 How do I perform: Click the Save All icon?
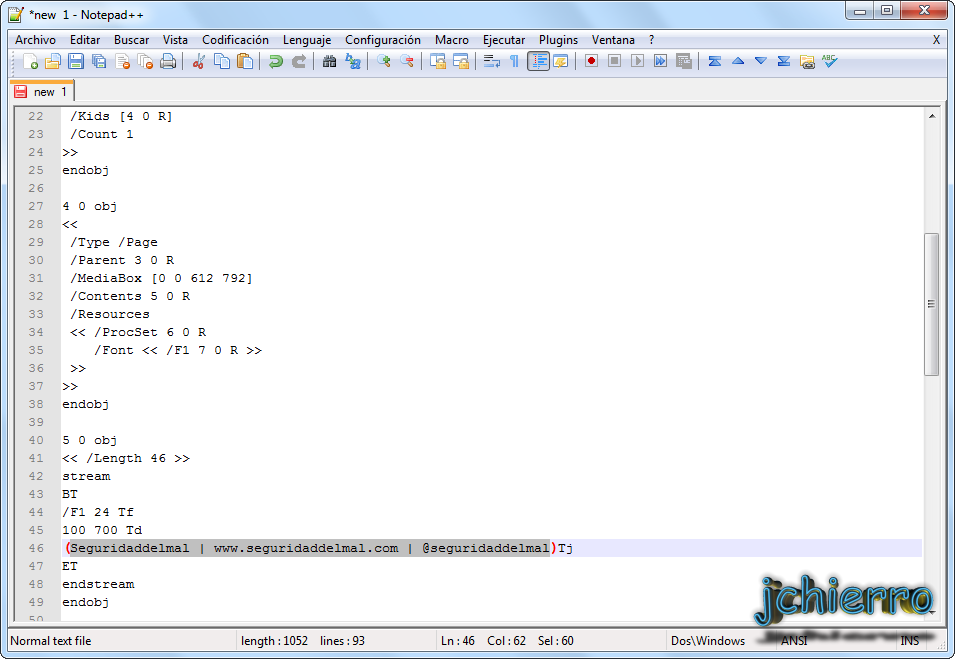[99, 61]
